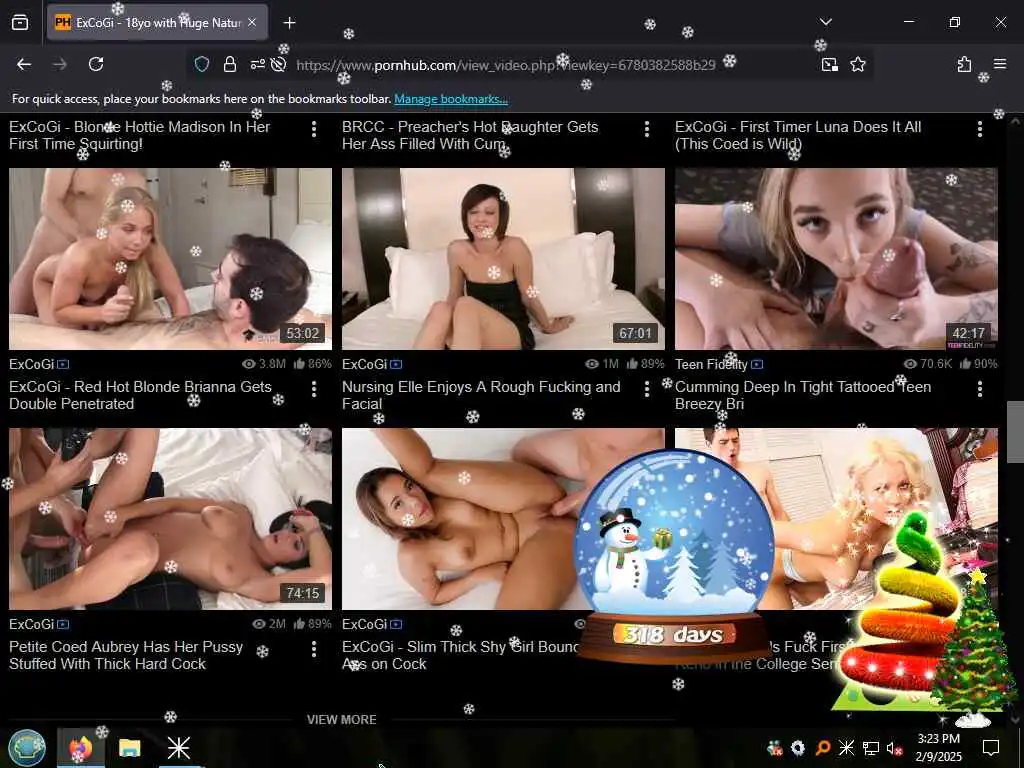
Task: Go back to the previous page
Action: click(24, 64)
